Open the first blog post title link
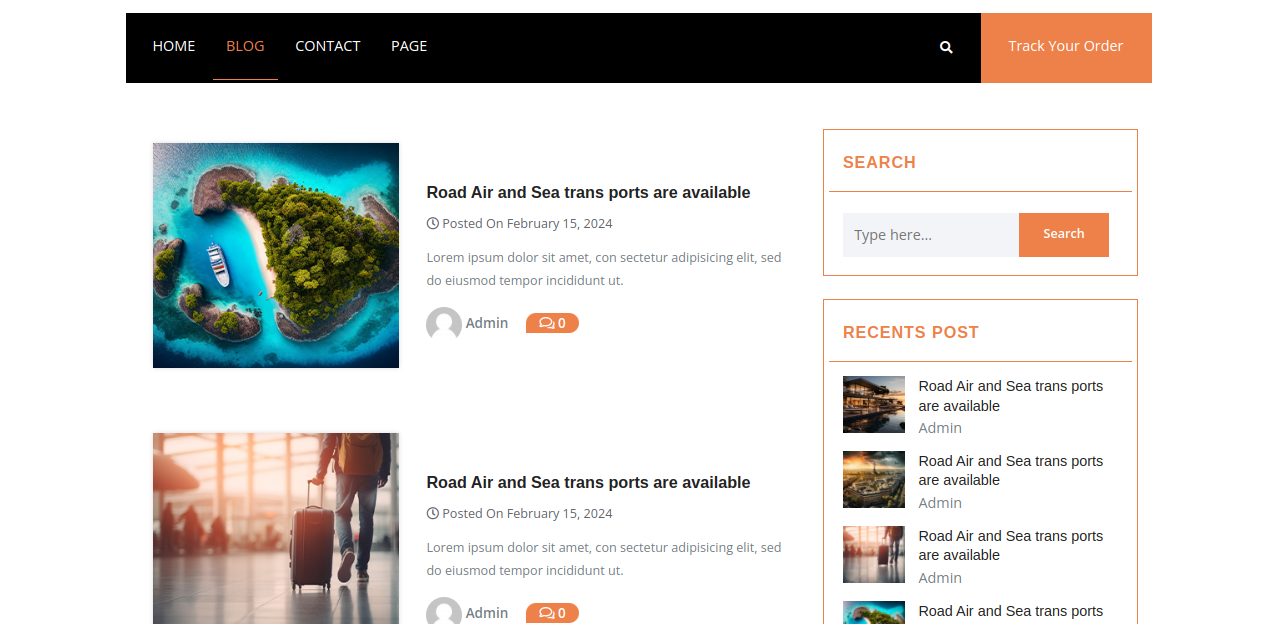Screen dimensions: 1279x624 588,192
